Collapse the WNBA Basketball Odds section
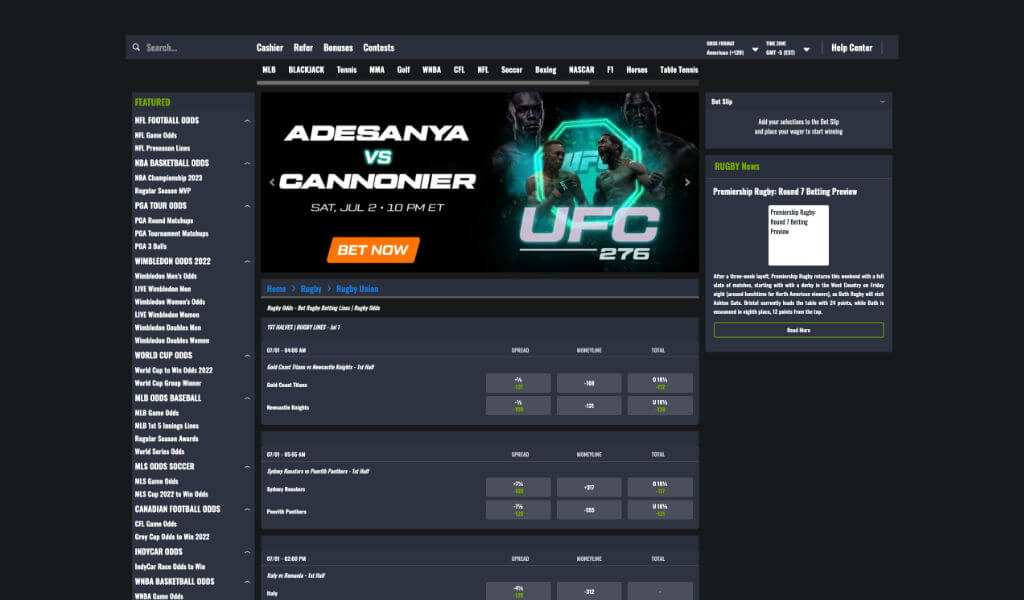1024x600 pixels. click(247, 582)
